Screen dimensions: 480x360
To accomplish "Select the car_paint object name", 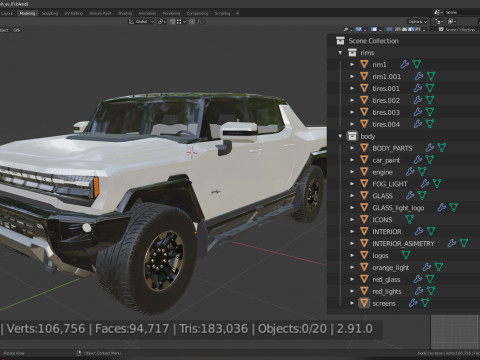I will [386, 160].
